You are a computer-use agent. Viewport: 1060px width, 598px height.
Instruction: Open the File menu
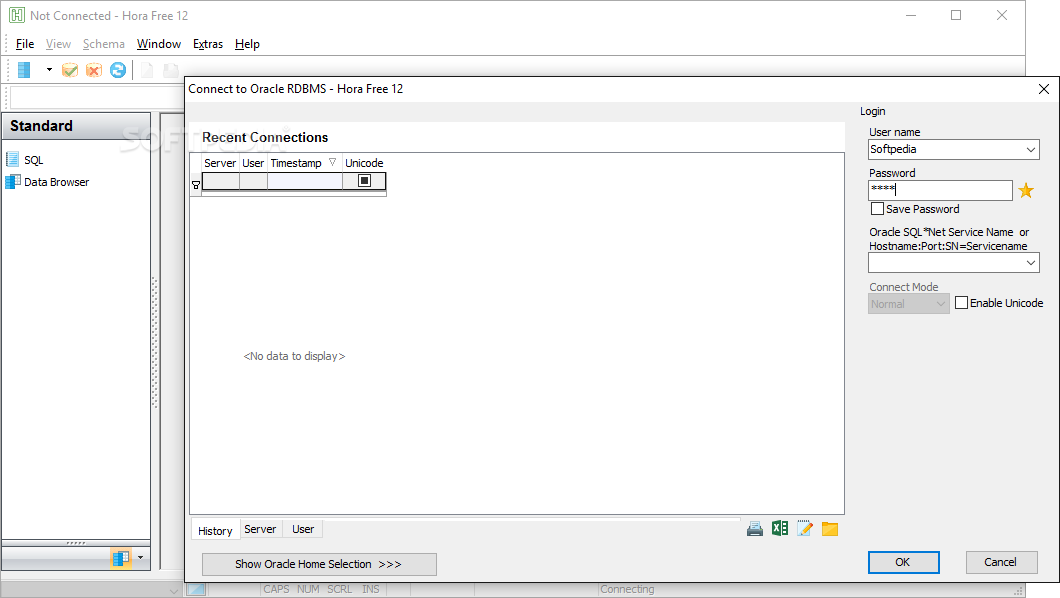[x=25, y=44]
